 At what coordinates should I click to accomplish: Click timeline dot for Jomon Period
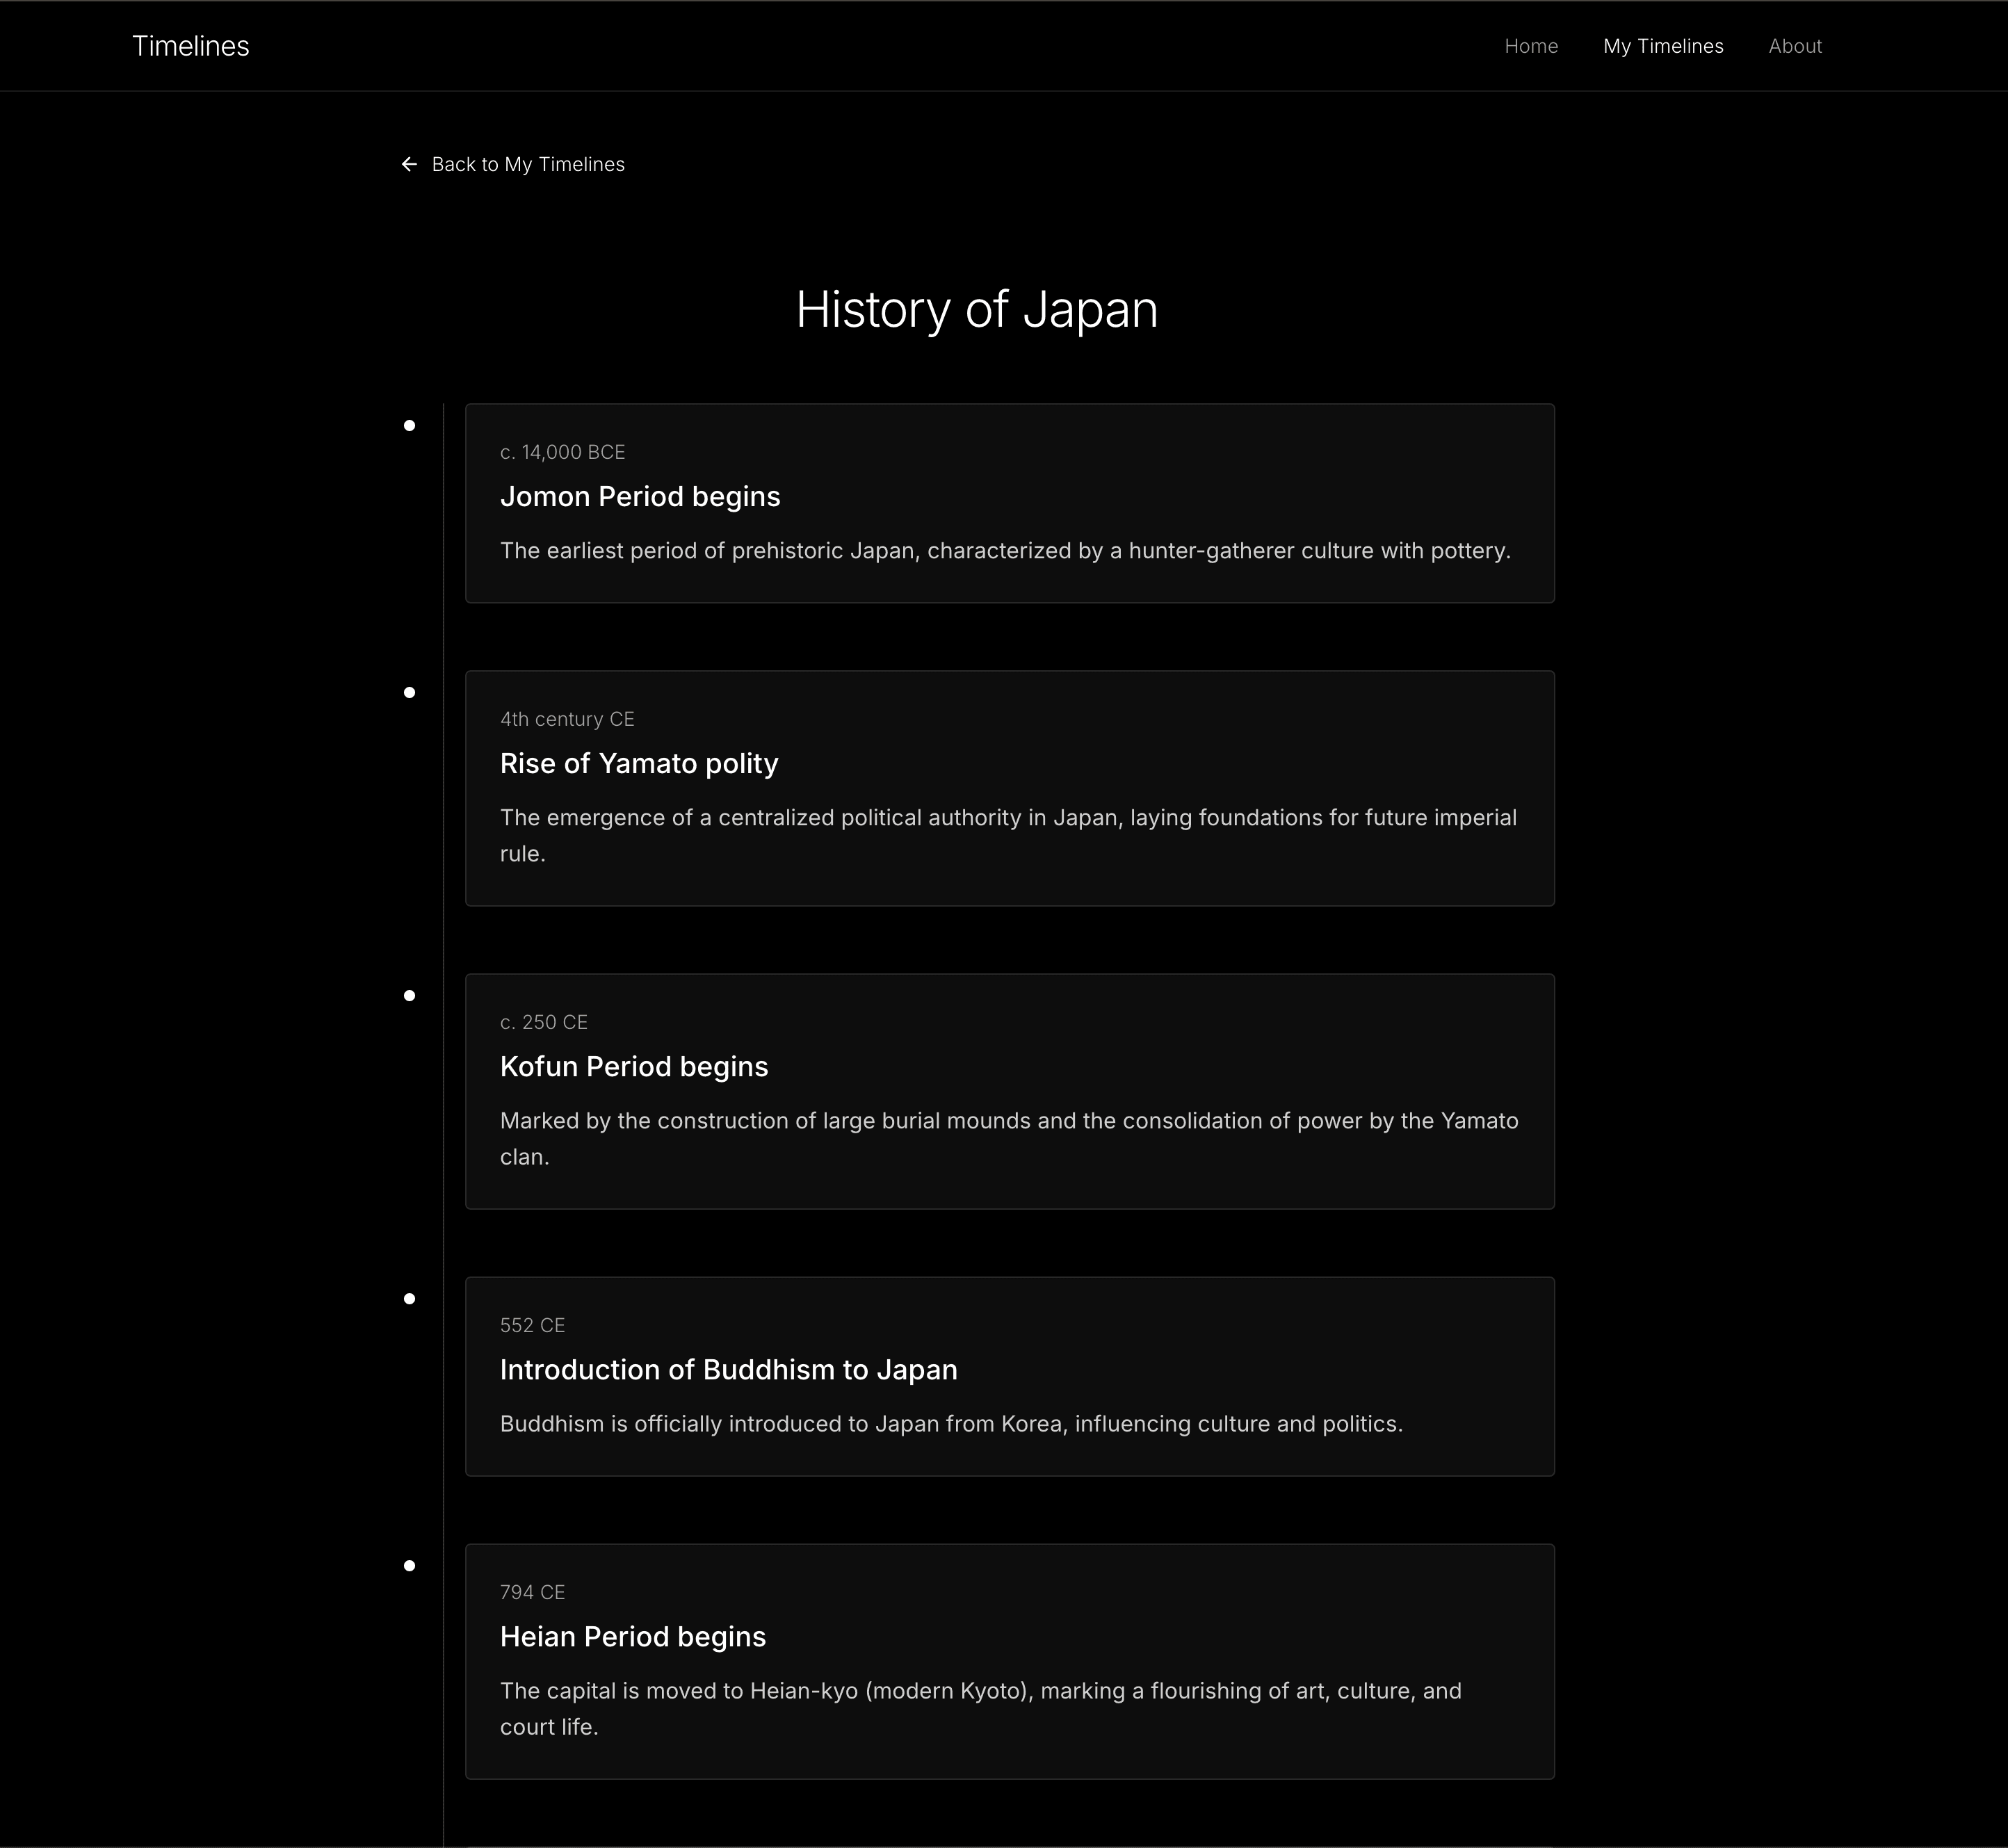tap(409, 426)
